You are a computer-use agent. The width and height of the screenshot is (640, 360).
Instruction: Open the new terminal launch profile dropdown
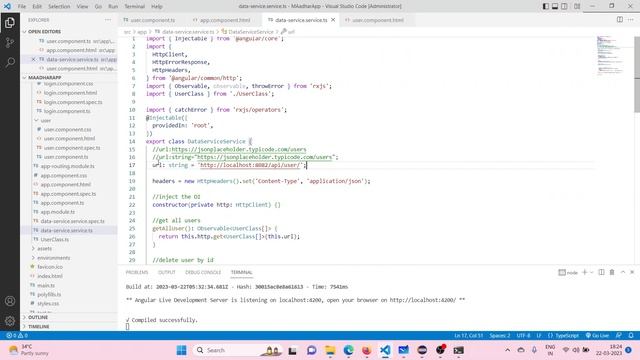[x=591, y=272]
